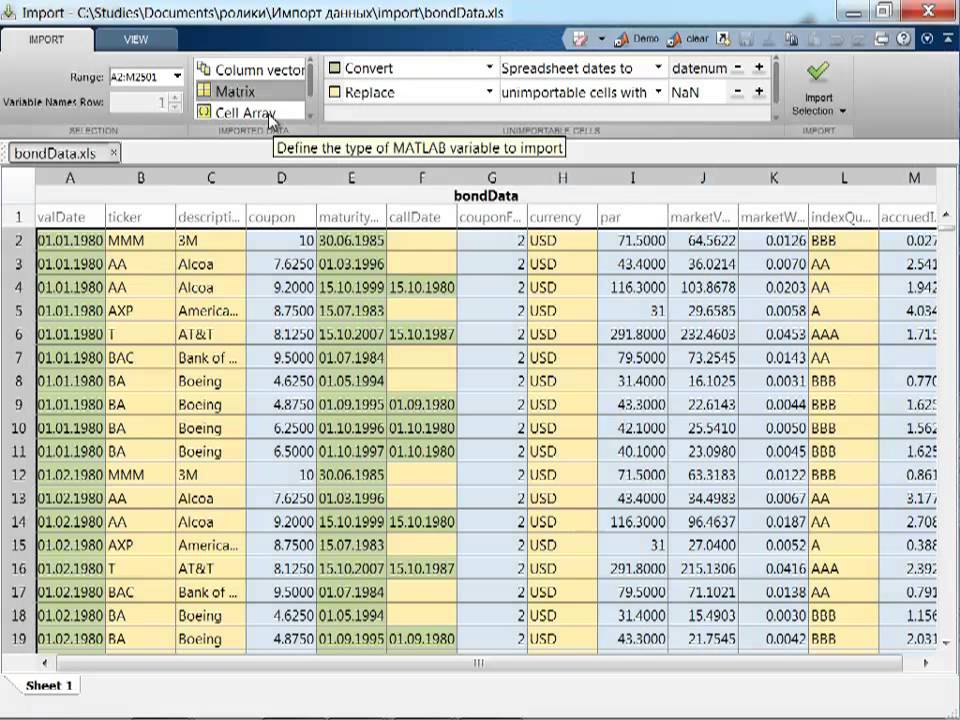Open the help question mark icon
This screenshot has width=960, height=720.
(903, 39)
